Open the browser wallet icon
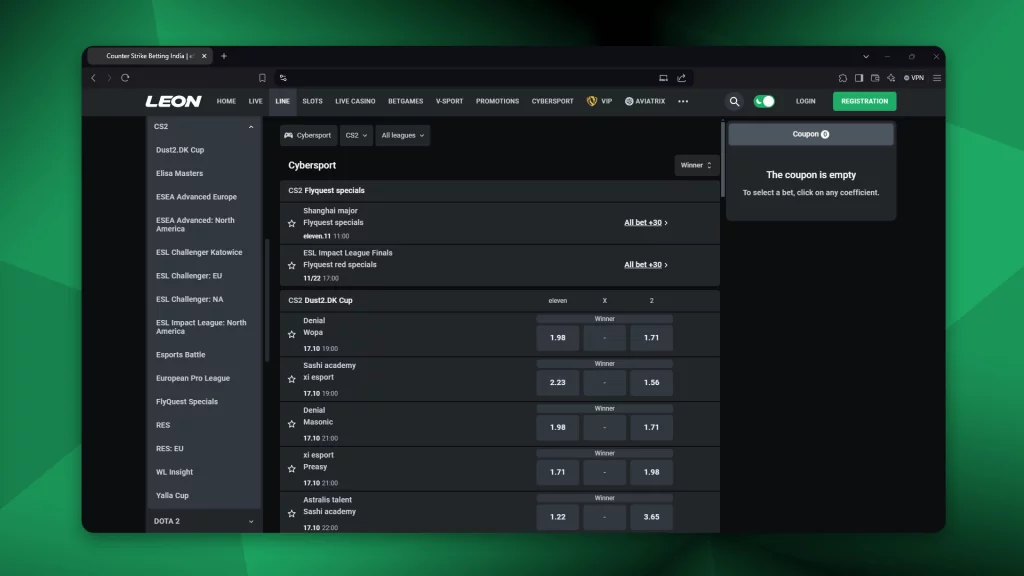Image resolution: width=1024 pixels, height=576 pixels. point(875,78)
